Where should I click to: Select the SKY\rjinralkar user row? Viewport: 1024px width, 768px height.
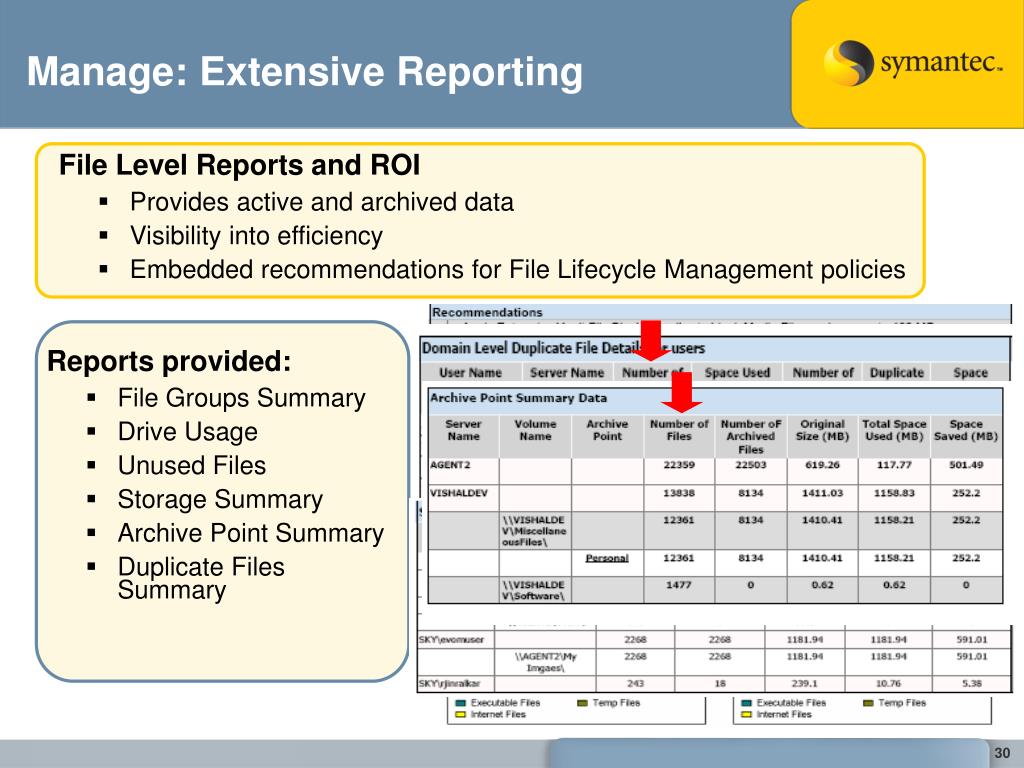click(x=713, y=684)
